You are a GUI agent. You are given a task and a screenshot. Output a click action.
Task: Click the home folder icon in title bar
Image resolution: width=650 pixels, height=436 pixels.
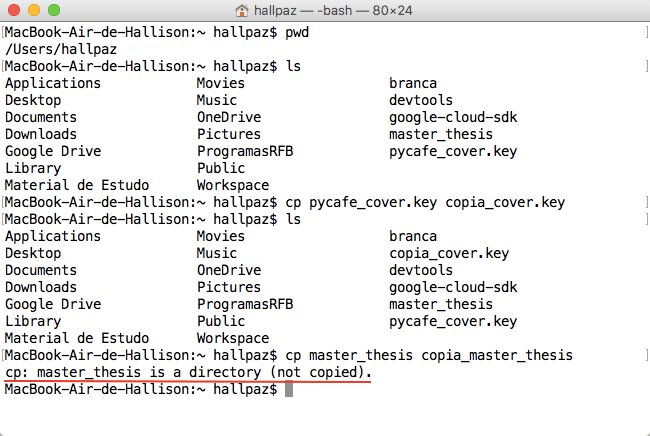pos(241,10)
